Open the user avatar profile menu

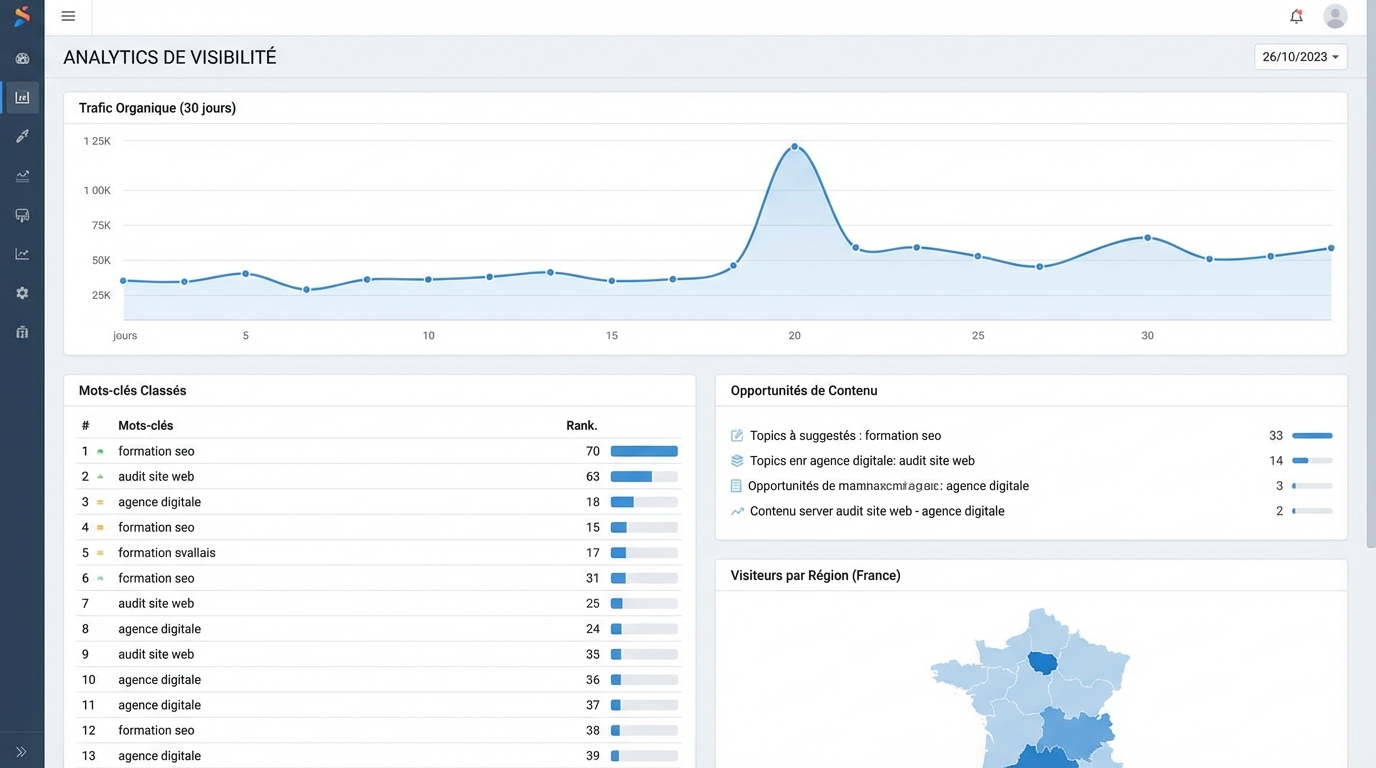(1335, 16)
